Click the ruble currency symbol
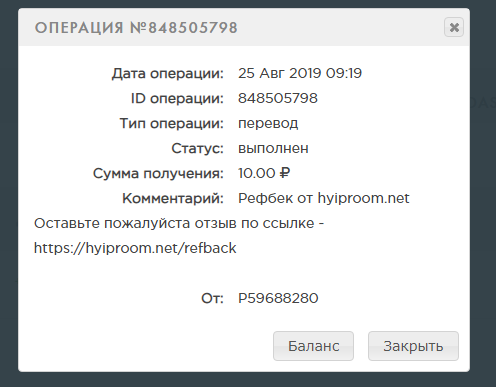Image resolution: width=496 pixels, height=387 pixels. point(284,173)
